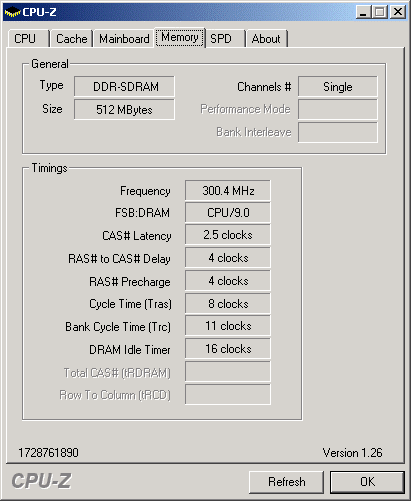Click the DDR-SDRAM type field

click(124, 87)
